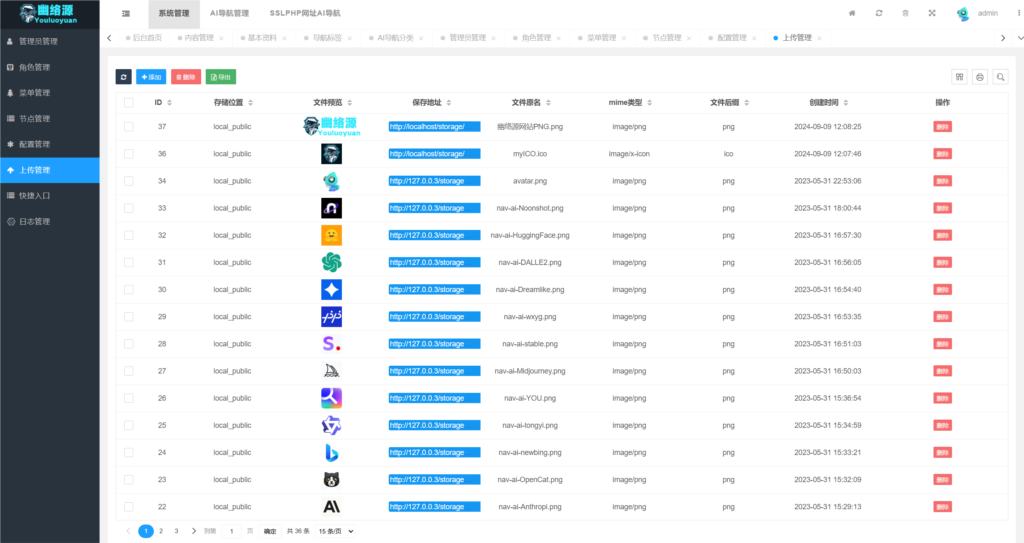Click the blue 添加 button
This screenshot has width=1024, height=543.
[151, 77]
